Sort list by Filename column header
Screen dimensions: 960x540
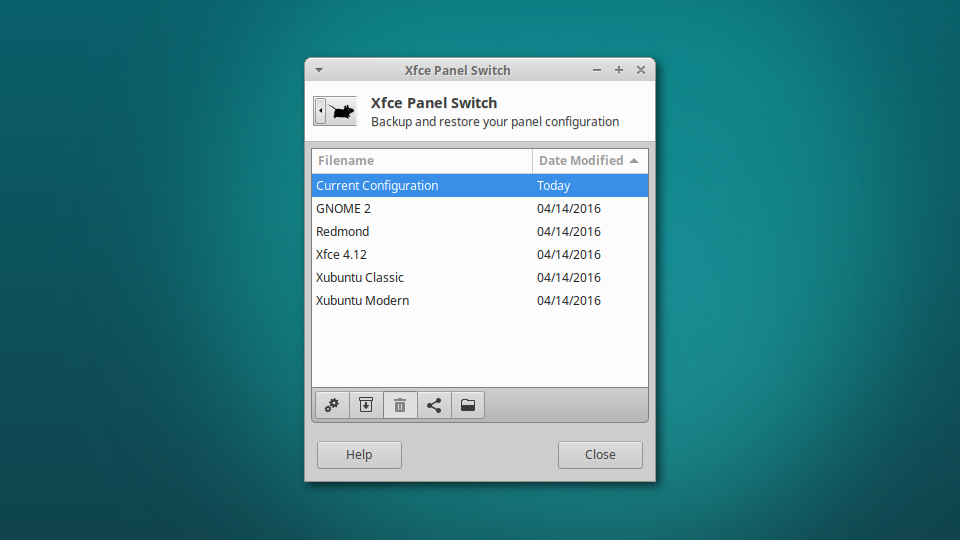pos(422,160)
